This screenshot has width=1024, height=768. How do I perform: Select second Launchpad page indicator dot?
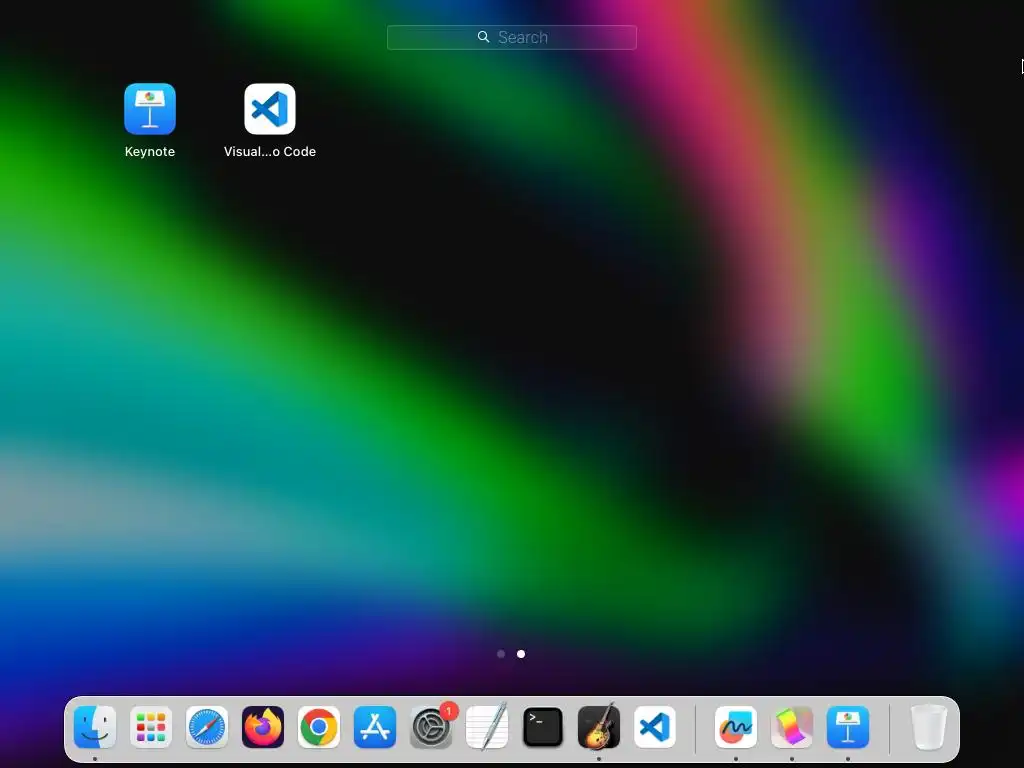(520, 654)
